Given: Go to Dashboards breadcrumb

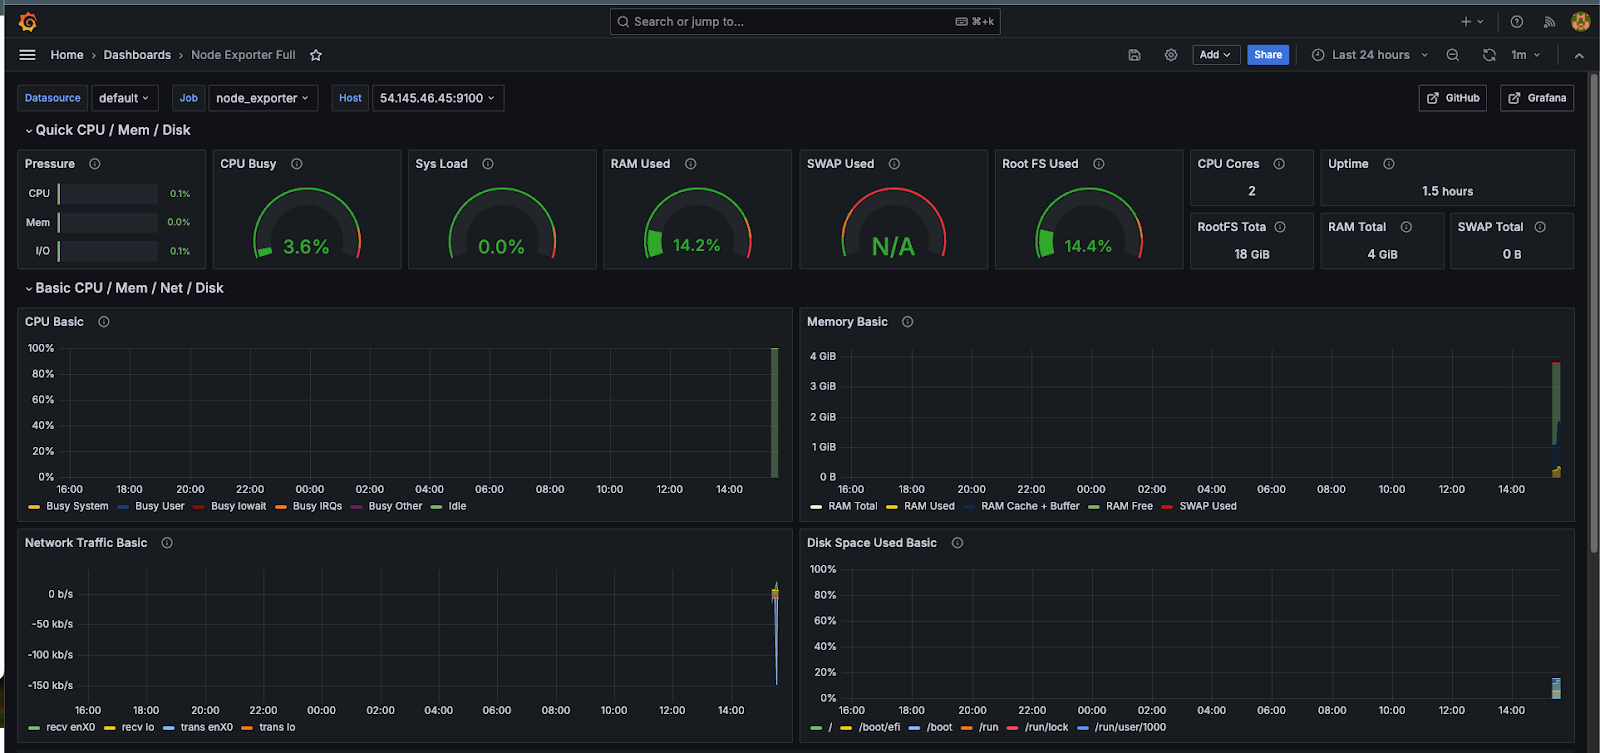Looking at the screenshot, I should pos(137,55).
